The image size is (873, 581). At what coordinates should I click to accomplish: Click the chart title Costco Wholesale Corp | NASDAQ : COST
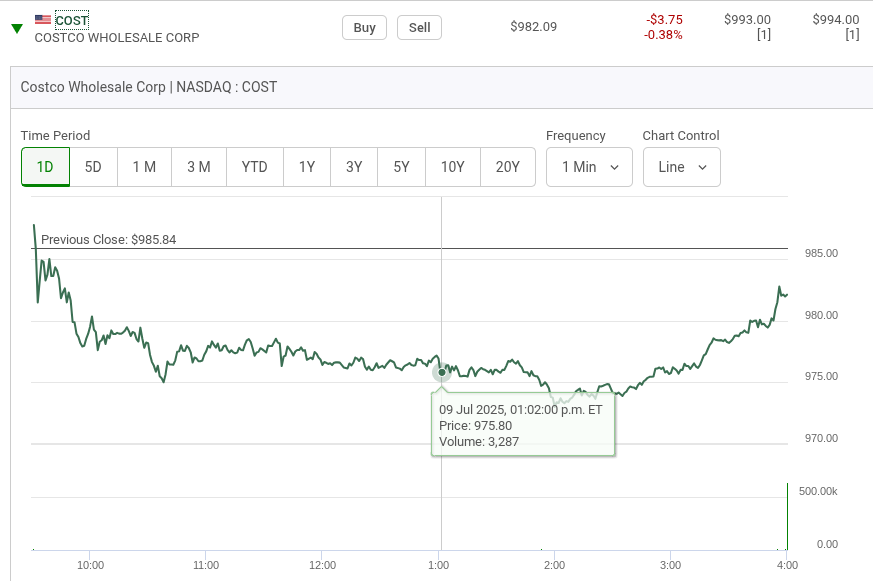pos(149,87)
